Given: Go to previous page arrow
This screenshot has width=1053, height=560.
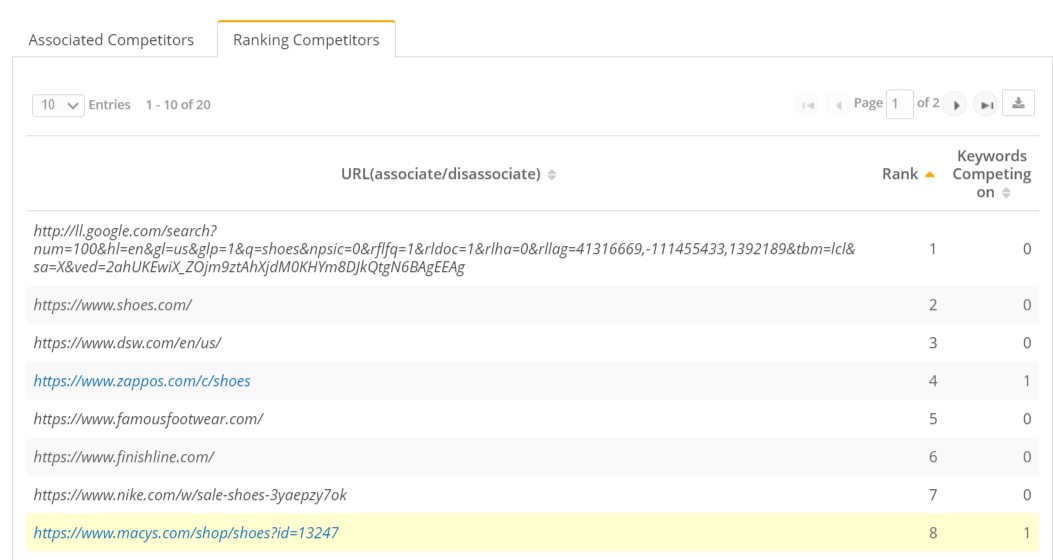Looking at the screenshot, I should coord(837,105).
